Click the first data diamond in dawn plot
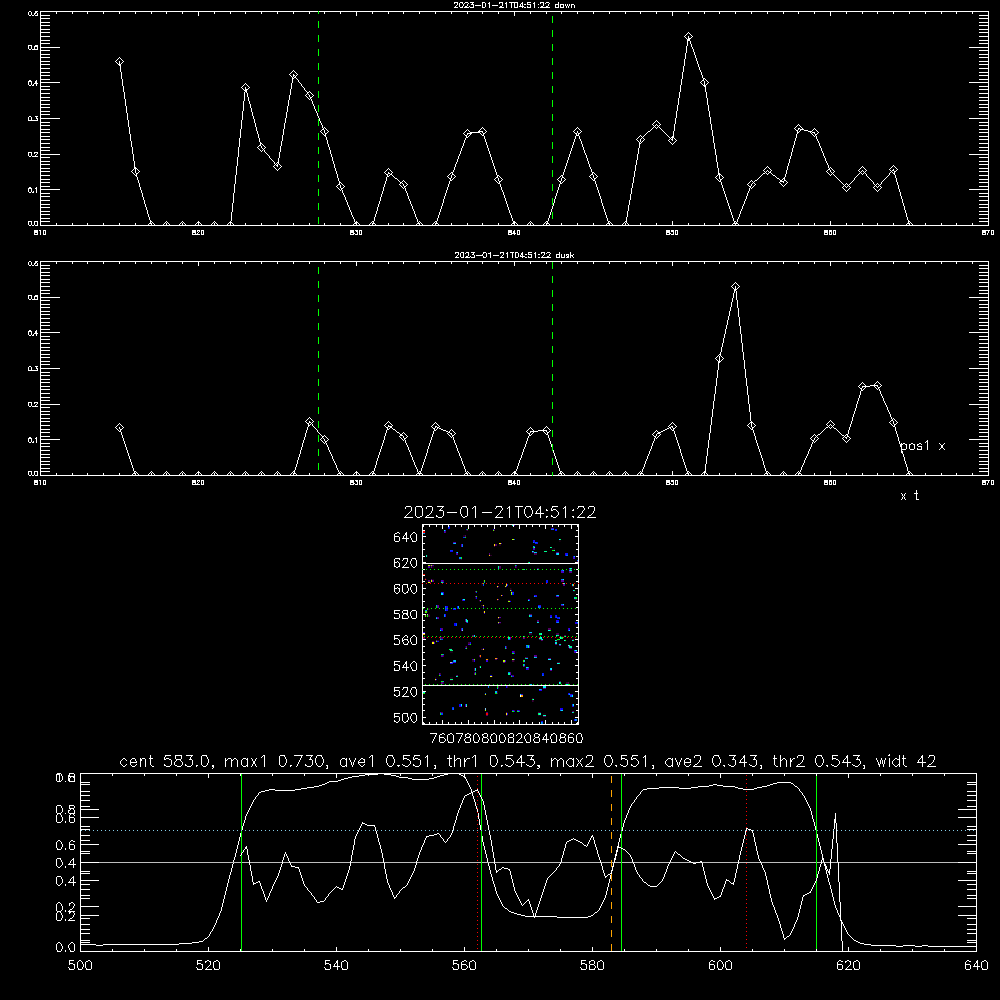The width and height of the screenshot is (1000, 1000). pos(119,62)
